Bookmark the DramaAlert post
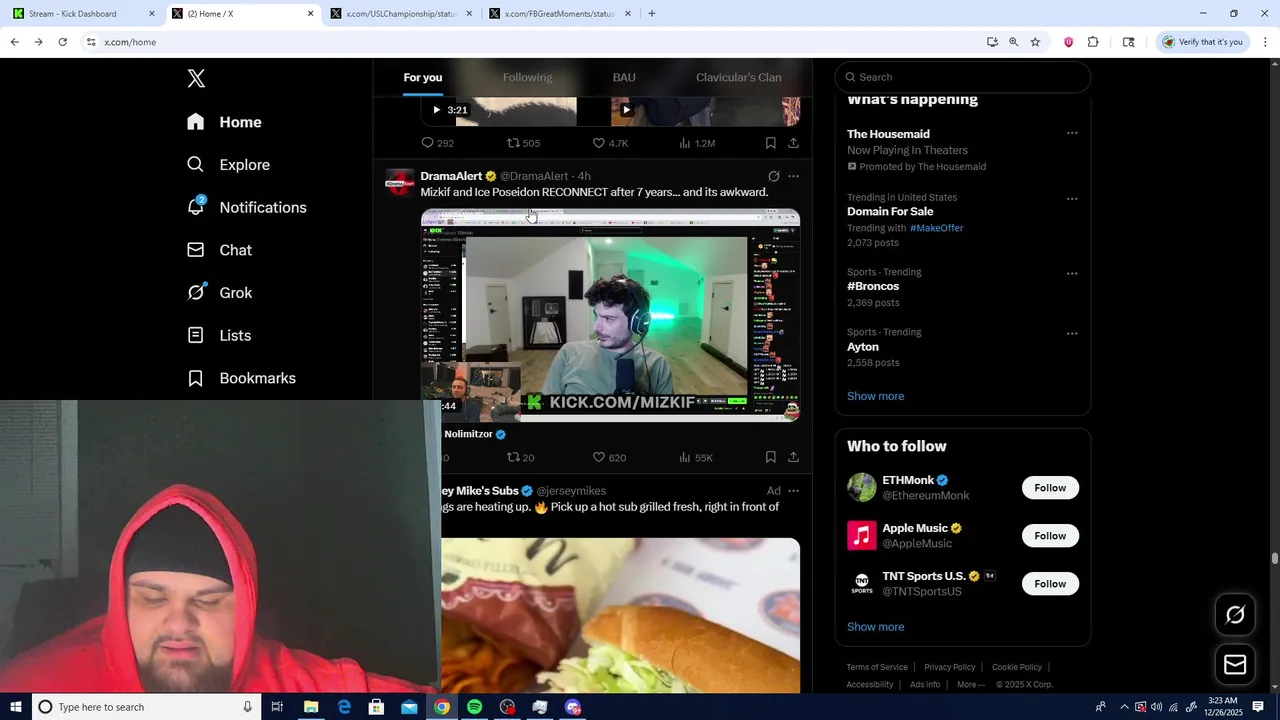 pyautogui.click(x=770, y=457)
